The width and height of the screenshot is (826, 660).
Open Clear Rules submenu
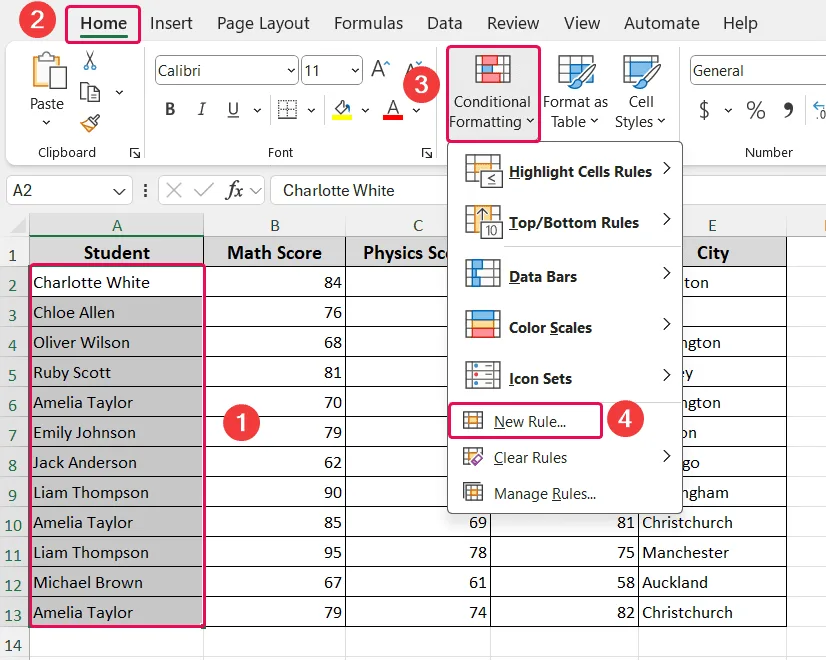point(565,457)
